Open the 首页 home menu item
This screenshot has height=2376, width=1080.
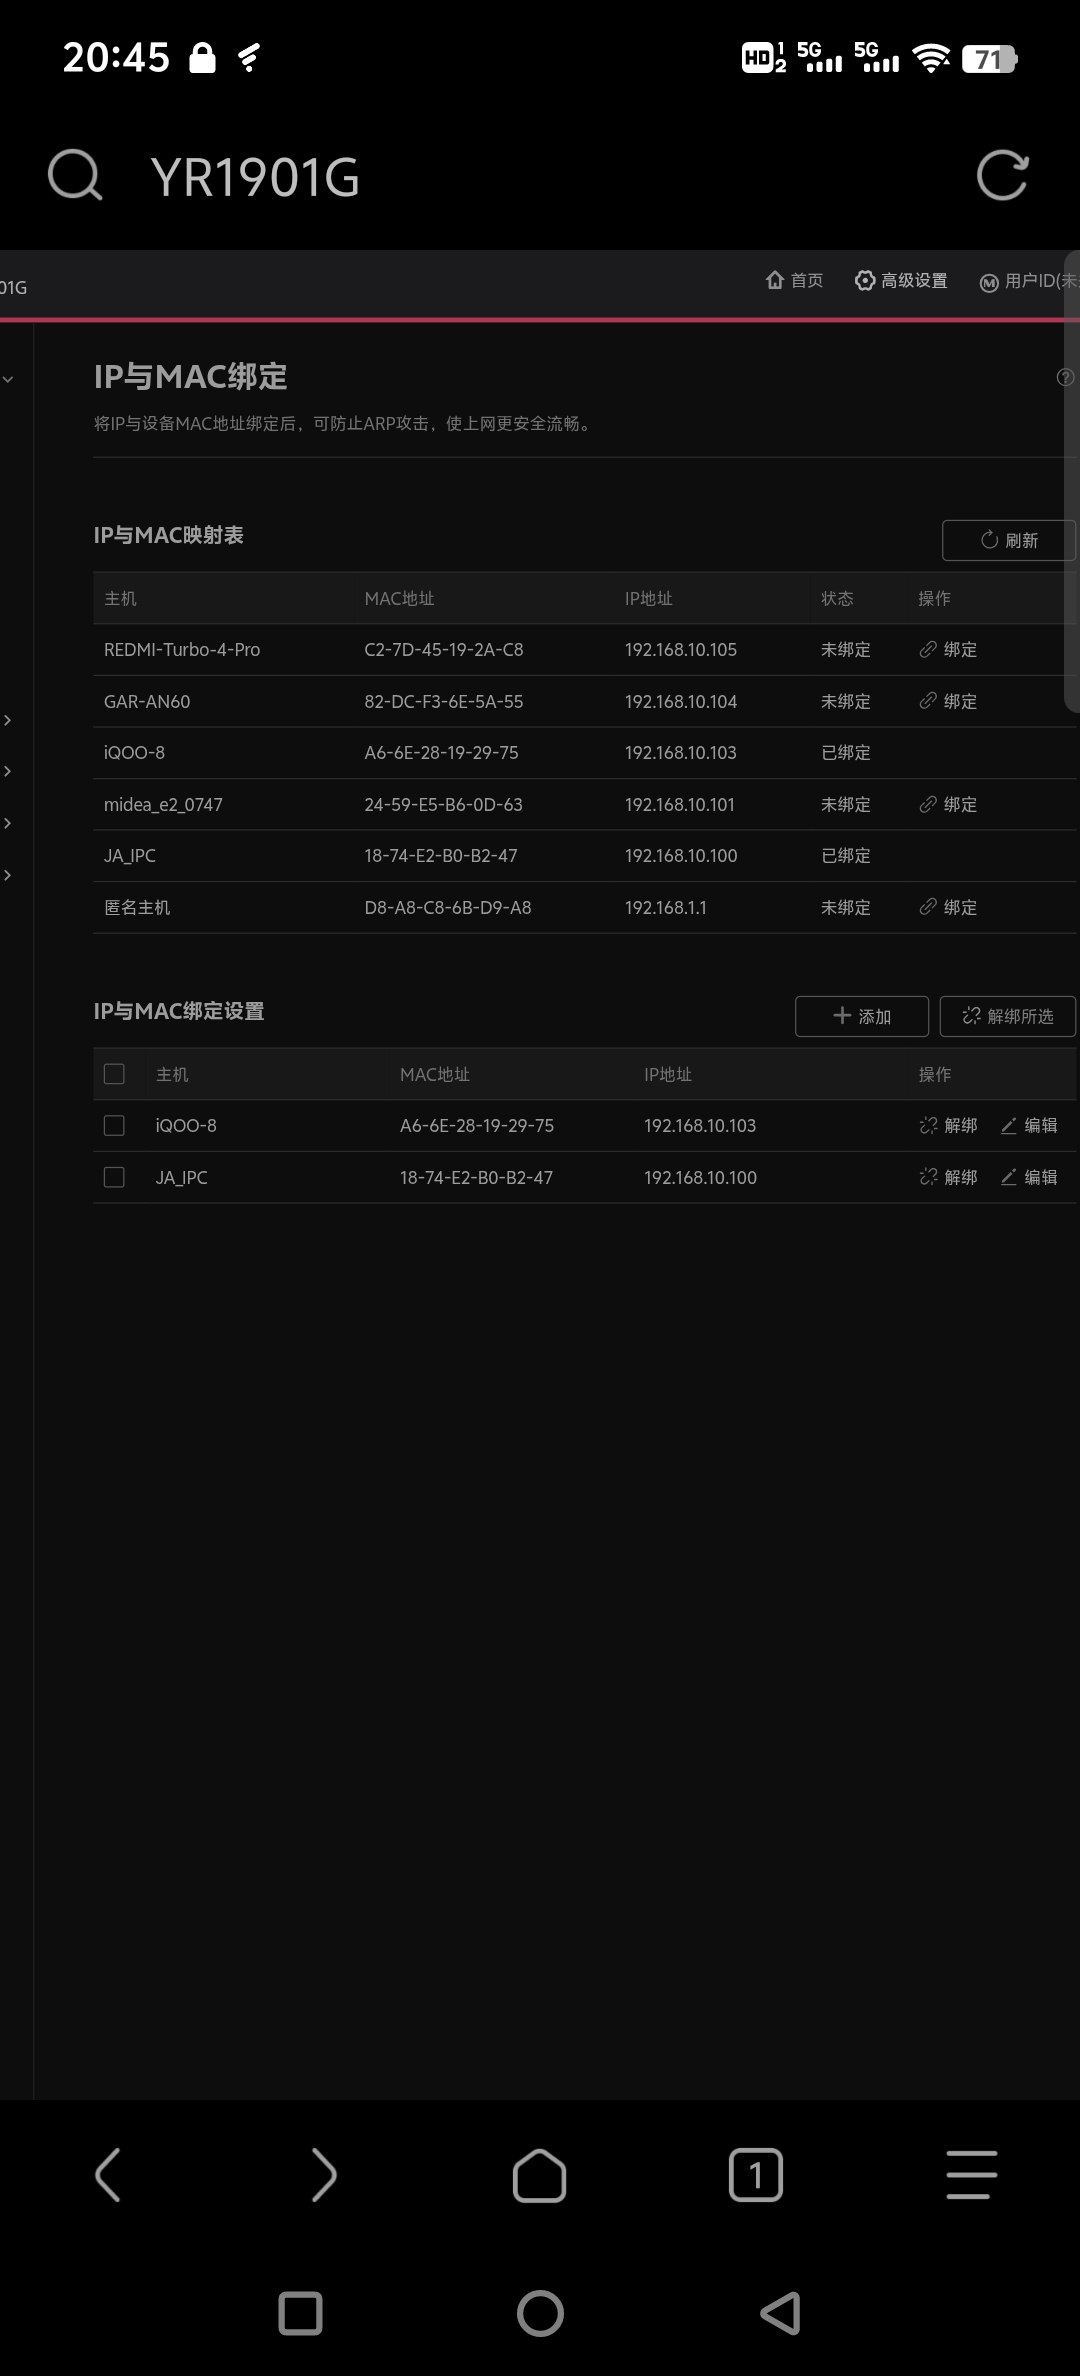(x=795, y=281)
